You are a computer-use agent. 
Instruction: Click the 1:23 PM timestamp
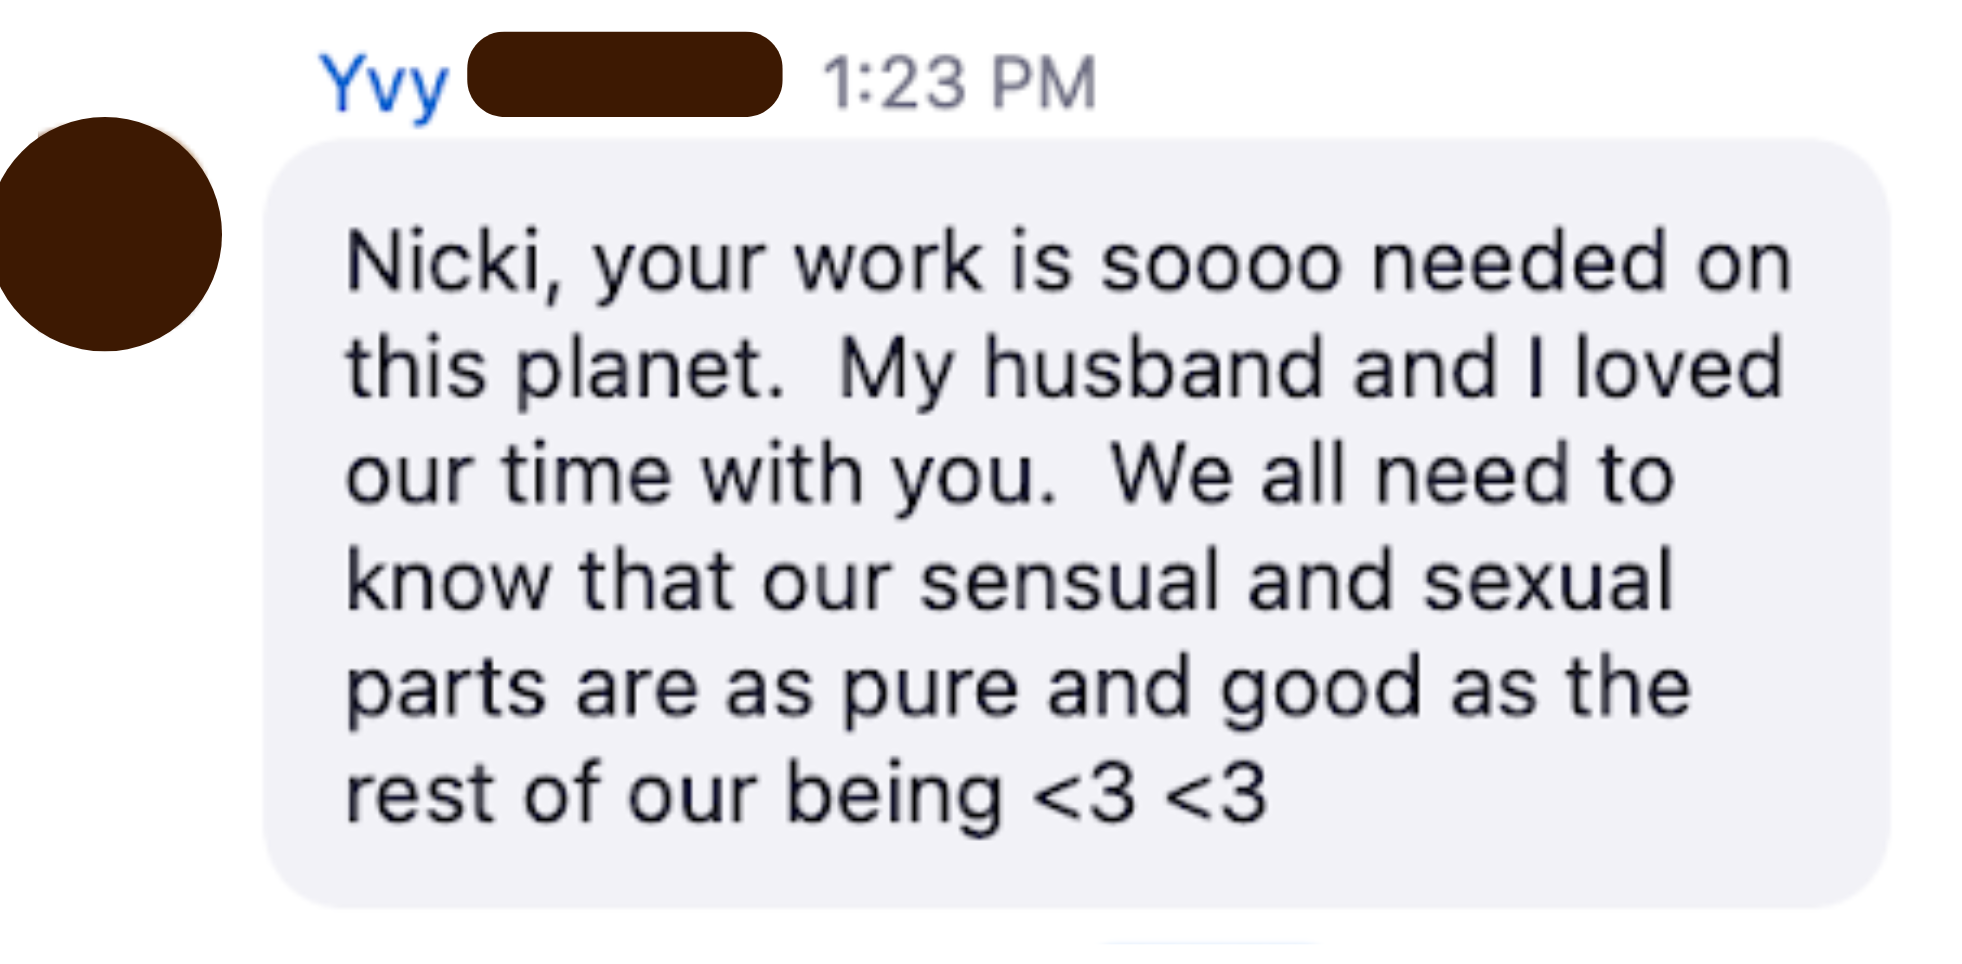958,83
